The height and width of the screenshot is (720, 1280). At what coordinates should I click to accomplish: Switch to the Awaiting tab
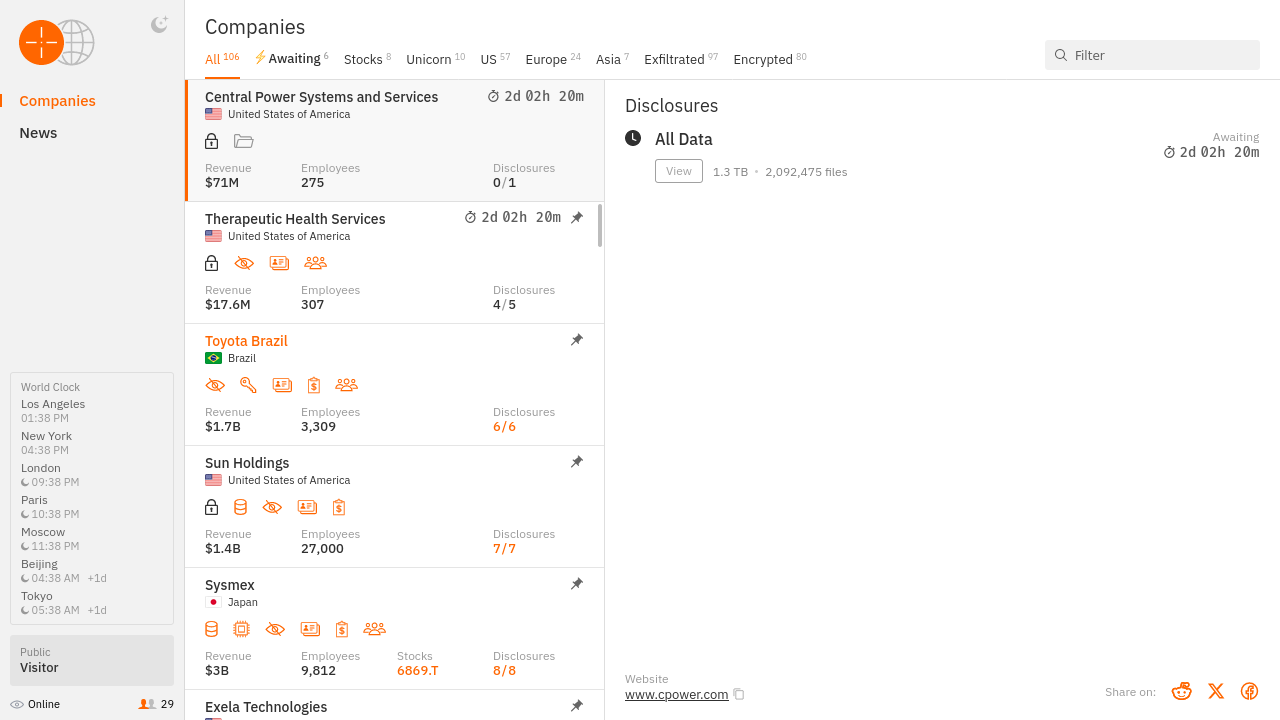(x=293, y=59)
